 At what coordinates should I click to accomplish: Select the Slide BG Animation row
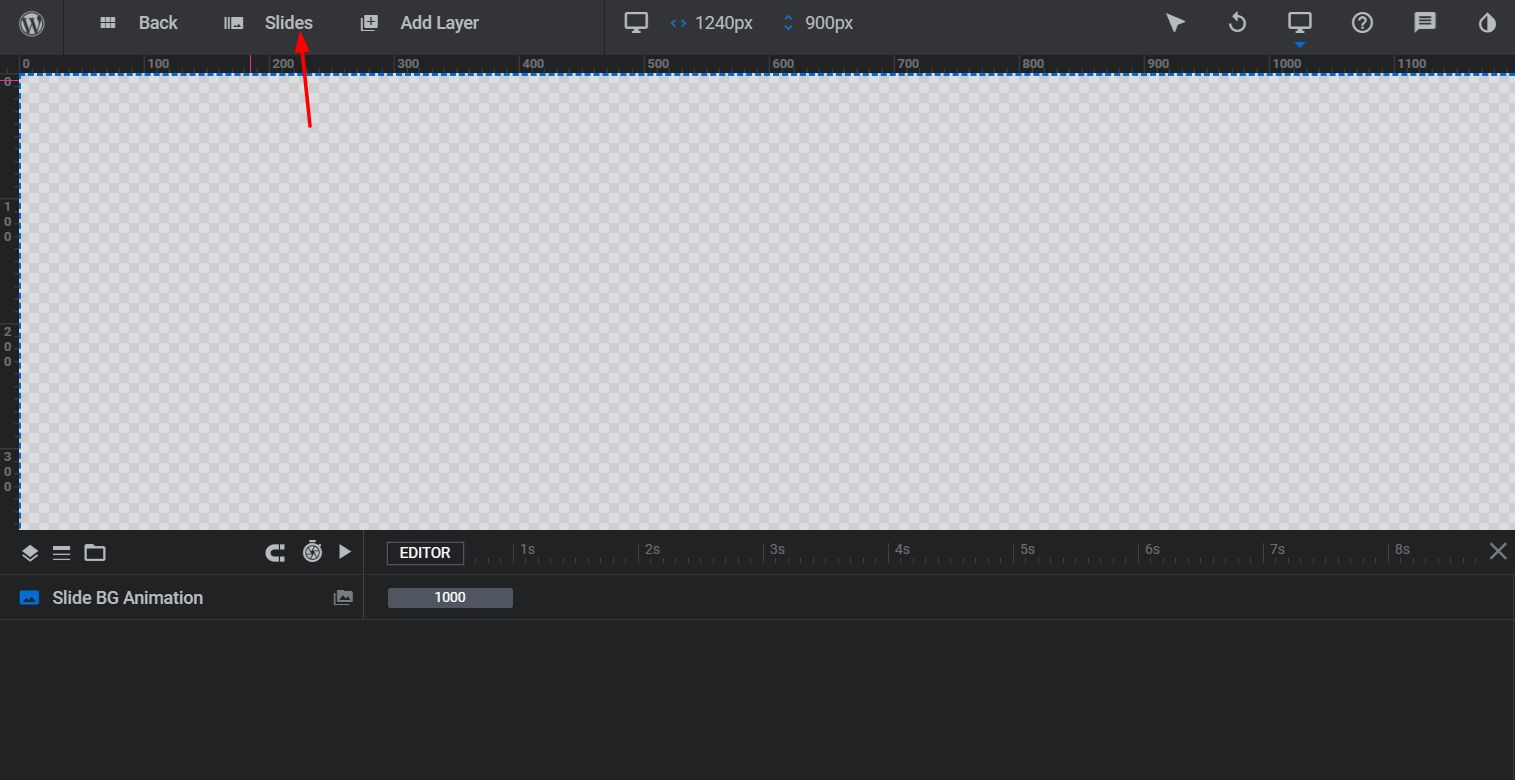click(x=181, y=597)
